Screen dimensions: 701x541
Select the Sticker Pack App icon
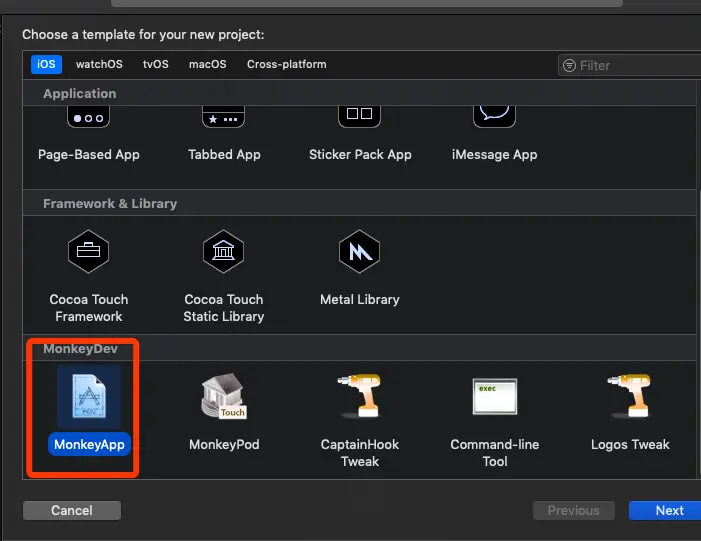359,117
